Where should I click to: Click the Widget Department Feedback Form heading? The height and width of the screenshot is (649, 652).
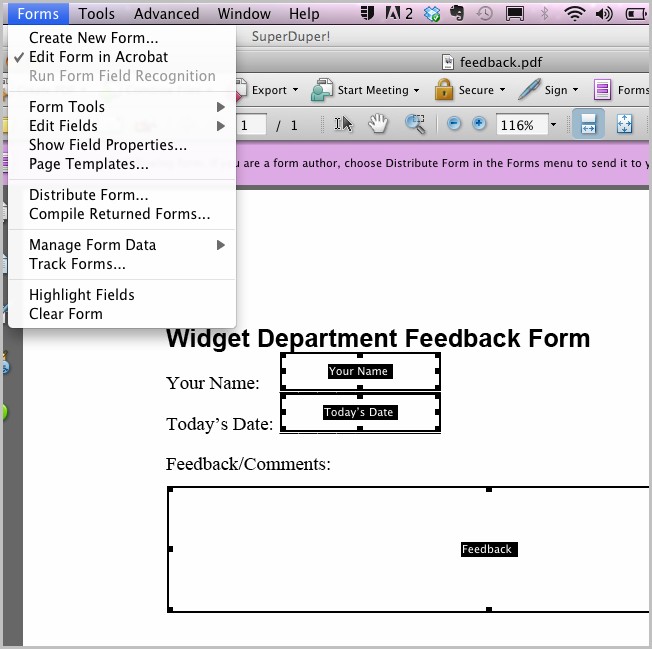(x=378, y=338)
